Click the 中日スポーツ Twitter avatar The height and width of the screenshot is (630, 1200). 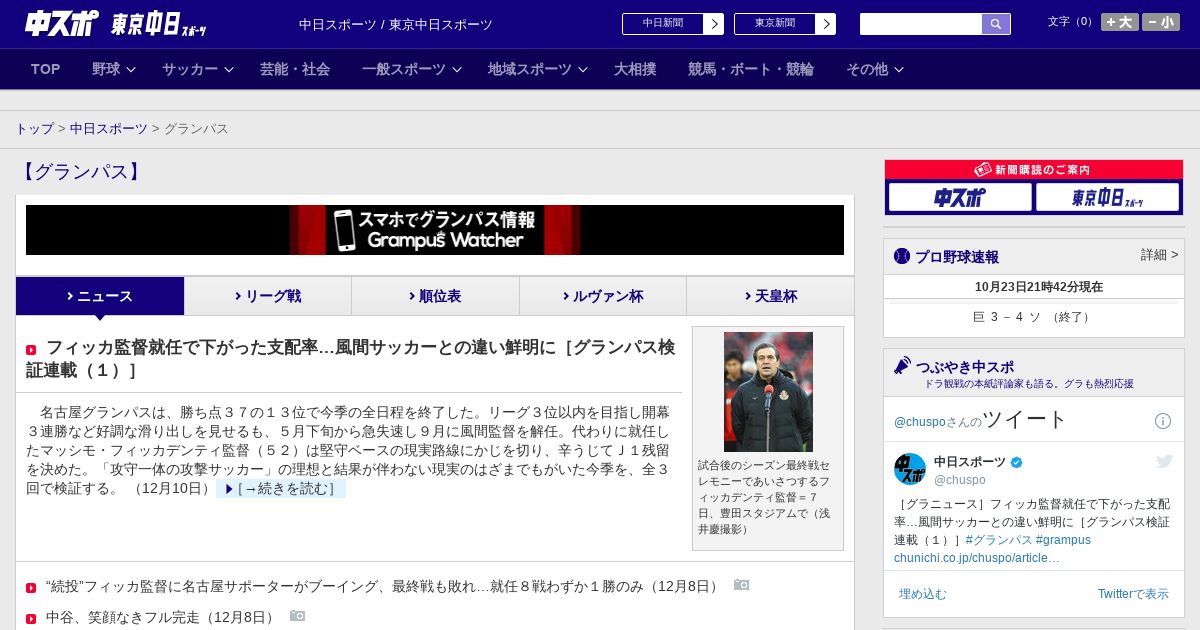[910, 469]
